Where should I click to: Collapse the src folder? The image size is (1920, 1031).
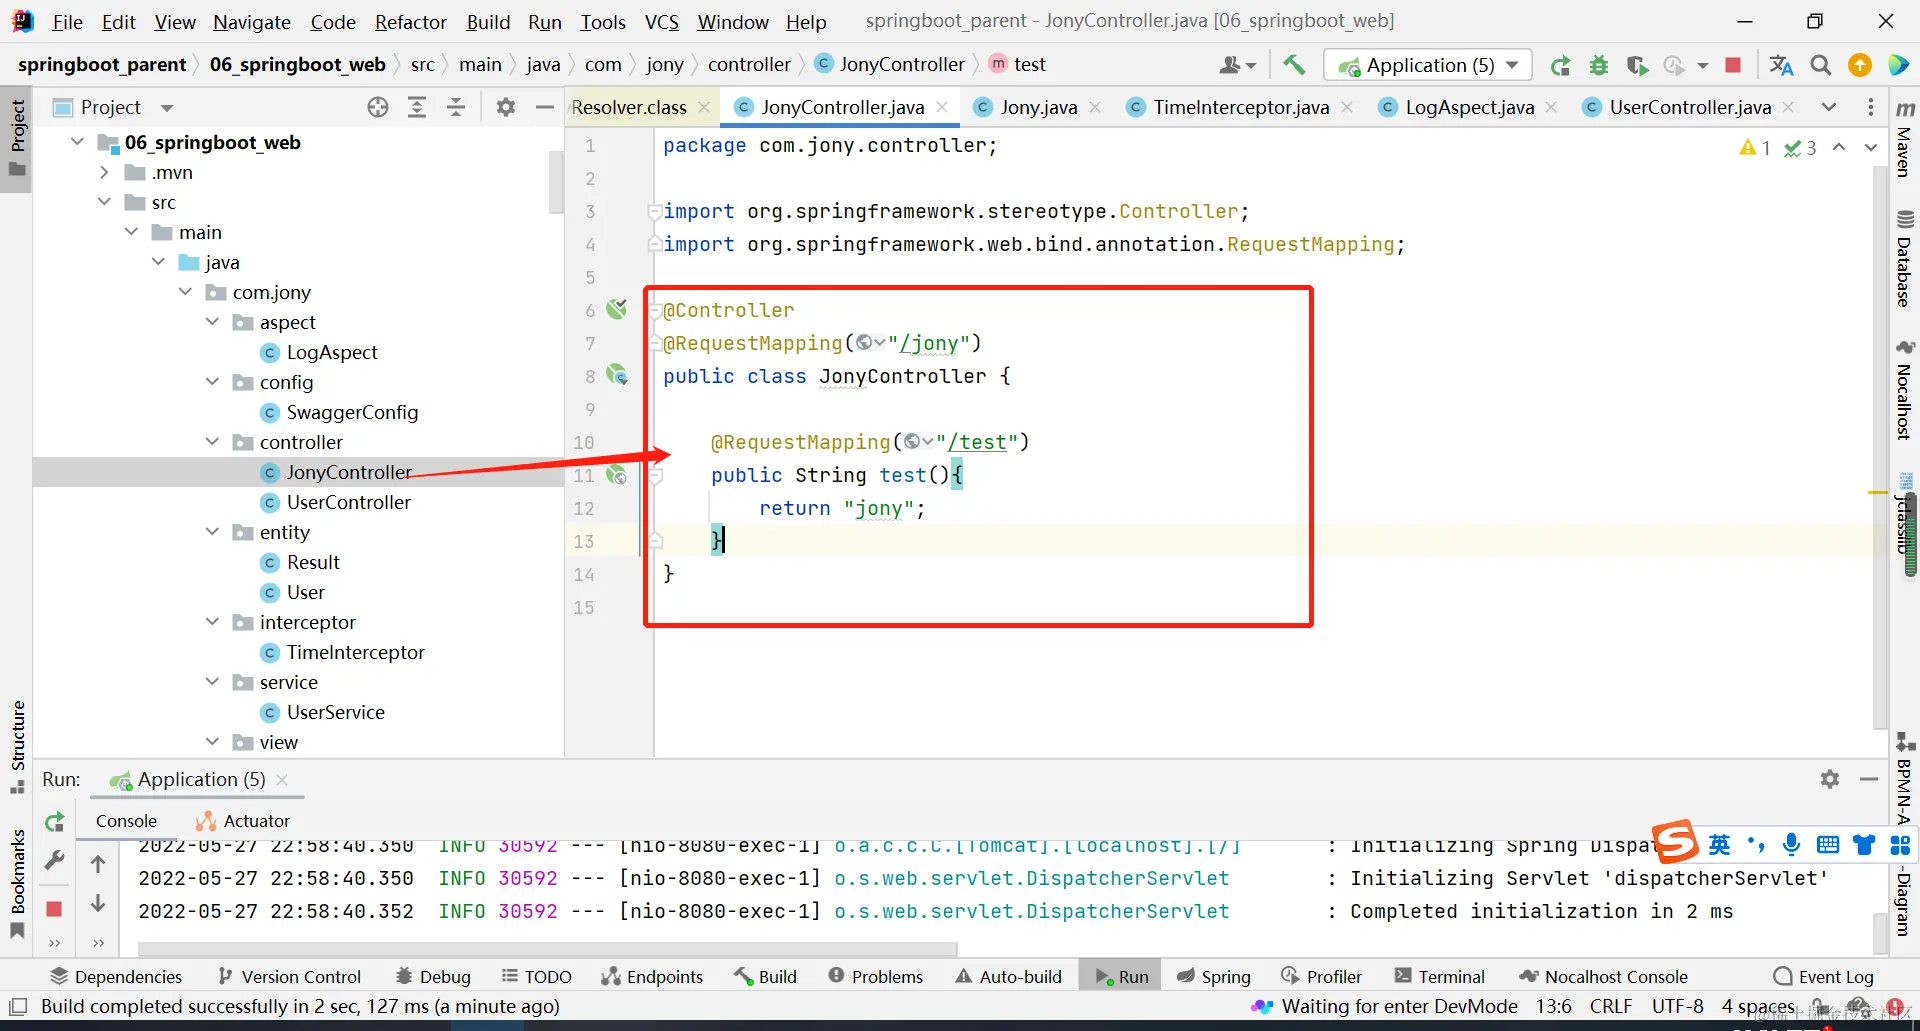click(104, 202)
